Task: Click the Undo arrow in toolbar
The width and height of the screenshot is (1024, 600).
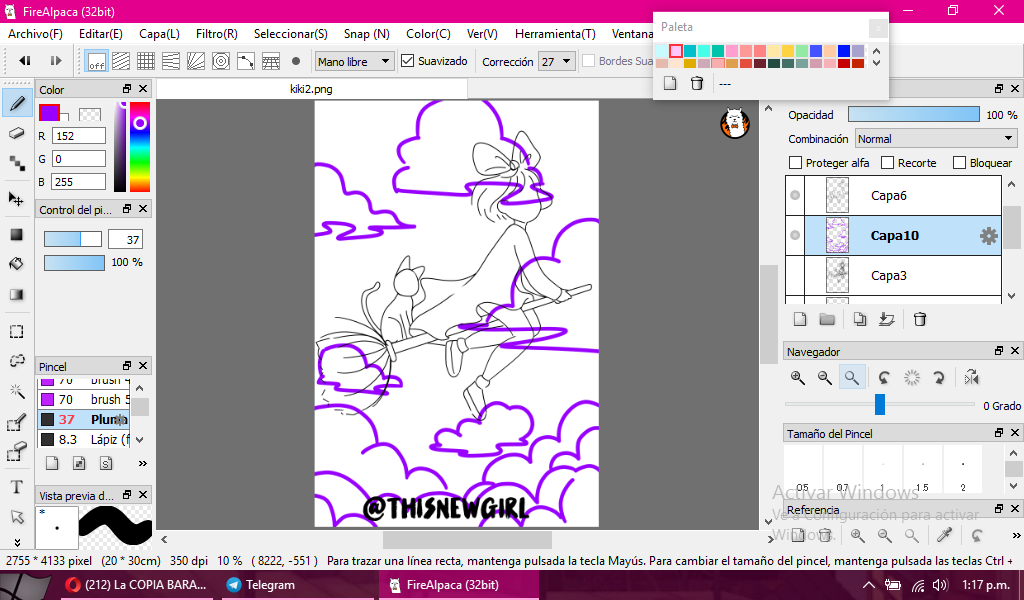Action: click(25, 61)
